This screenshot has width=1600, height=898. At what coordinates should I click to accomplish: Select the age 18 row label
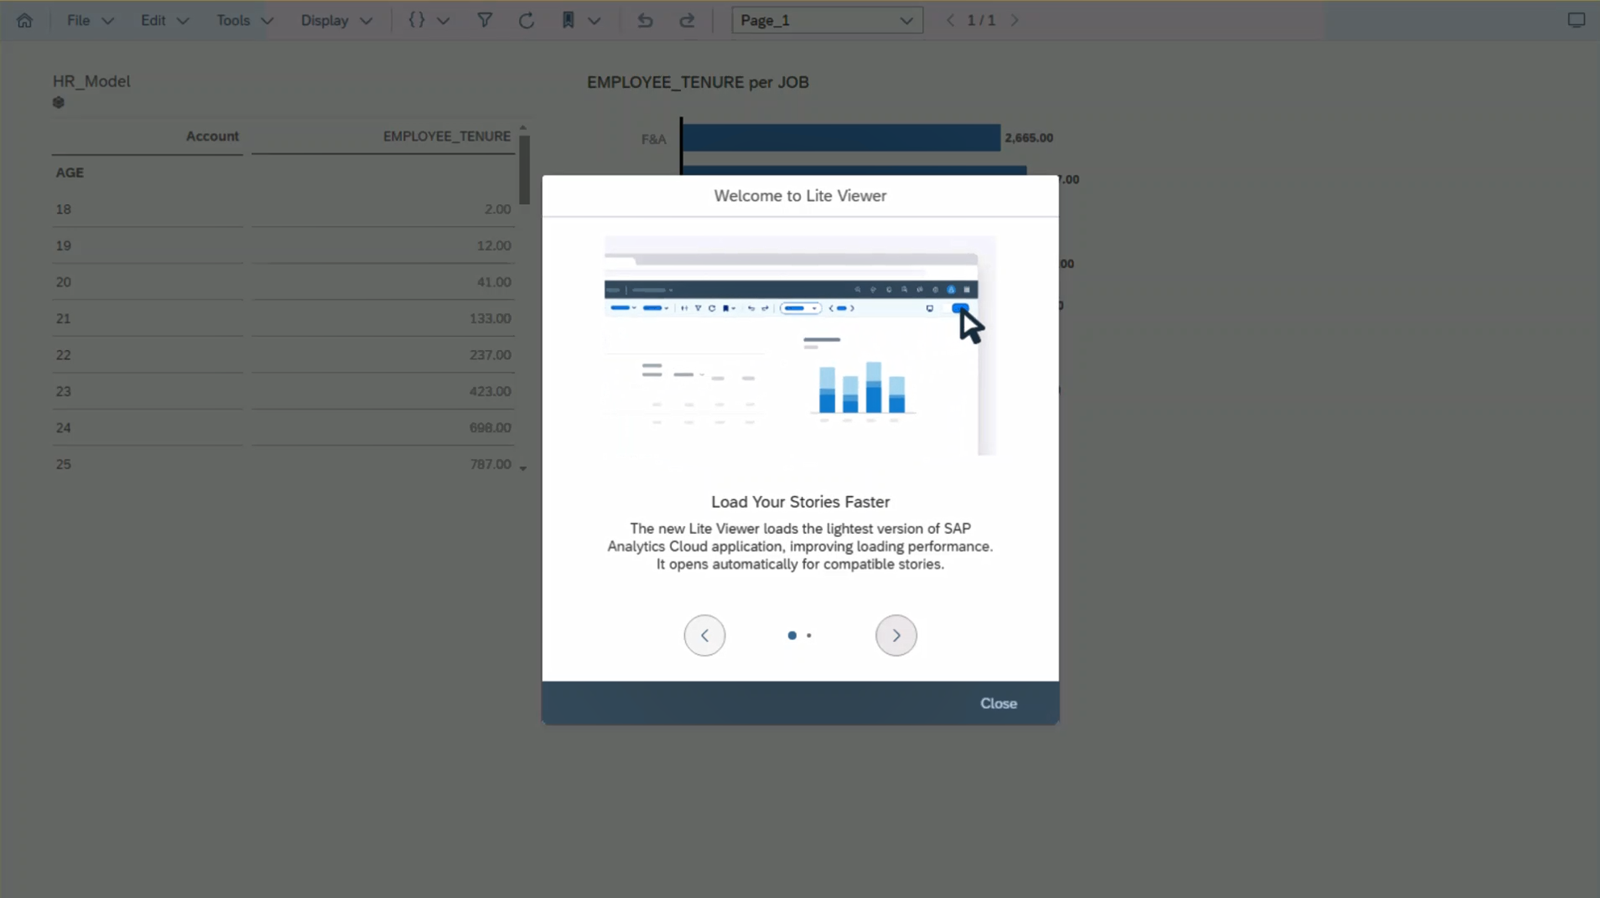pos(63,209)
